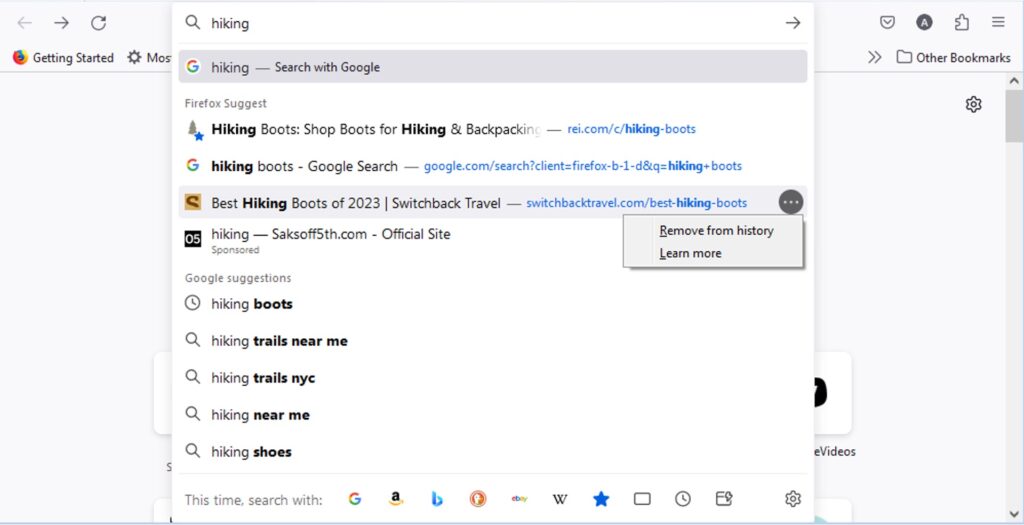Search open tabs with the tab icon
Viewport: 1024px width, 525px height.
642,500
